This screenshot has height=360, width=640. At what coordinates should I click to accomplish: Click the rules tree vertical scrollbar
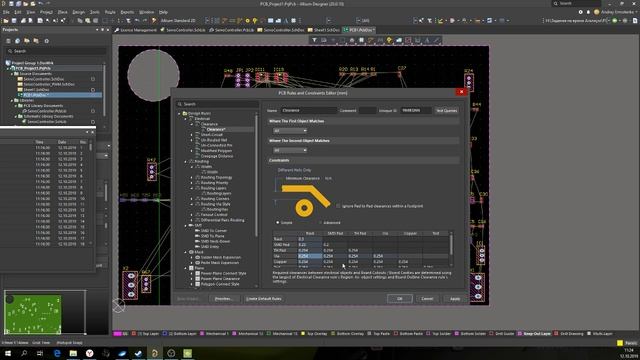256,176
